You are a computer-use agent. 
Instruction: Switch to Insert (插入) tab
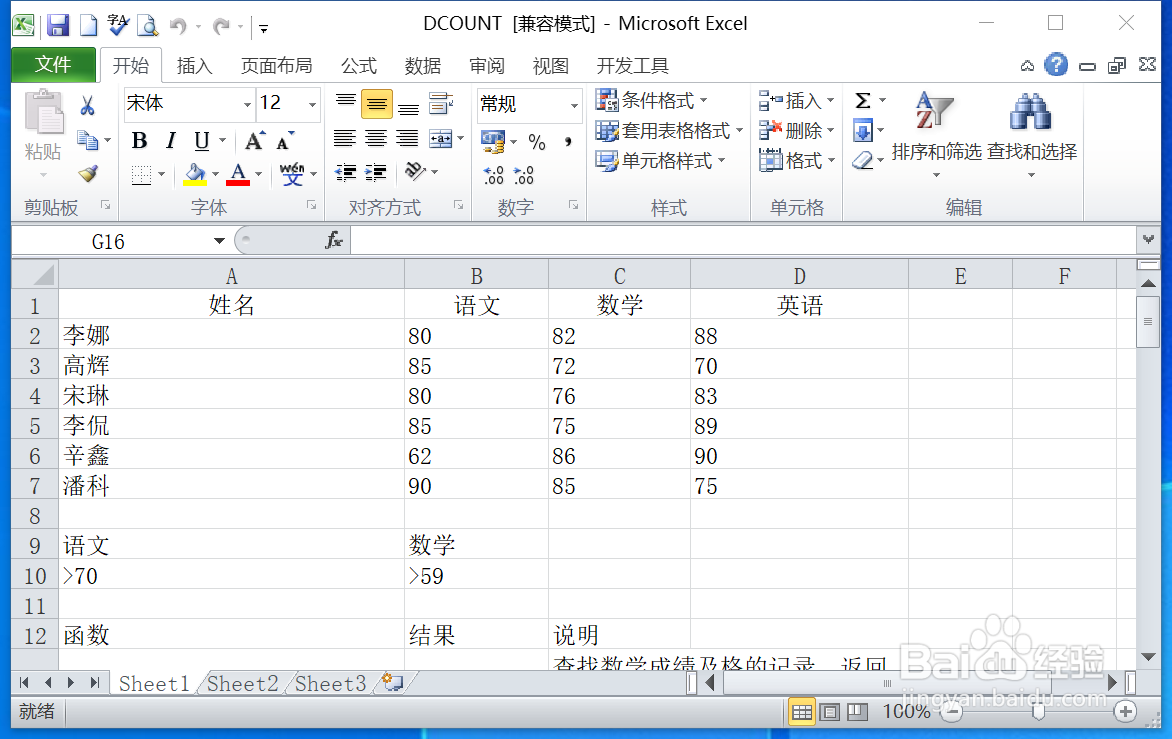pos(194,67)
